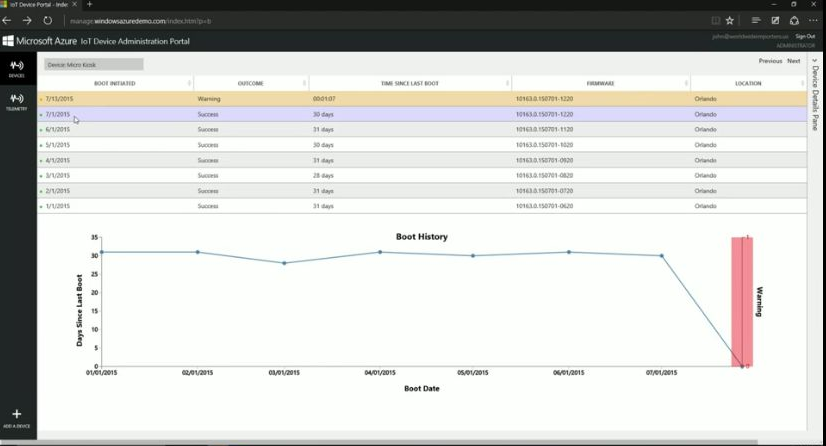Open the browser Hub icon
The image size is (826, 446).
[x=756, y=20]
